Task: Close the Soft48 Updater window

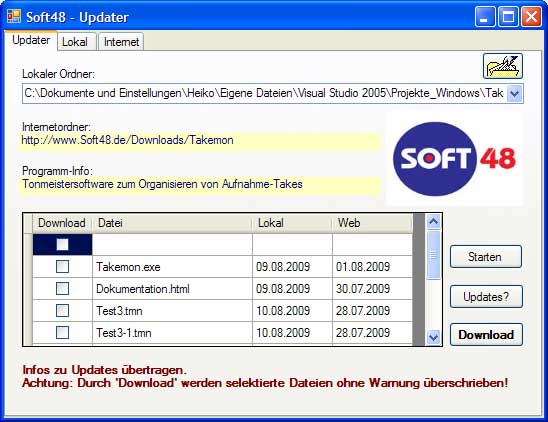Action: [531, 16]
